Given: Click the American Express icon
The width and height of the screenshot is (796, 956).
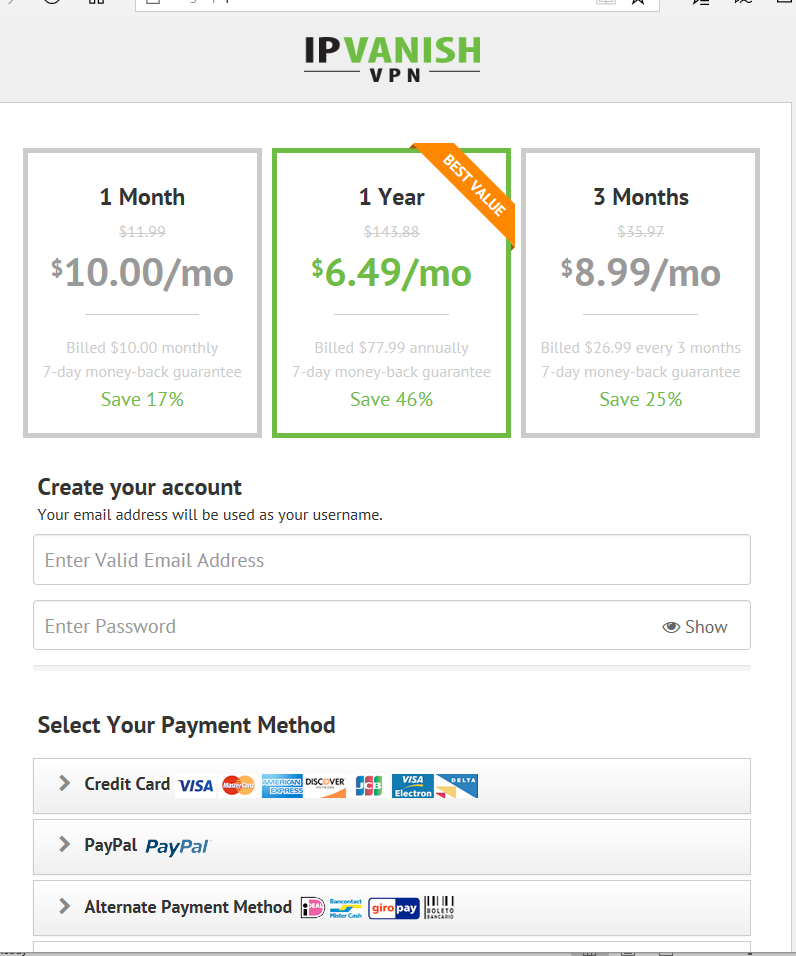Looking at the screenshot, I should tap(282, 786).
